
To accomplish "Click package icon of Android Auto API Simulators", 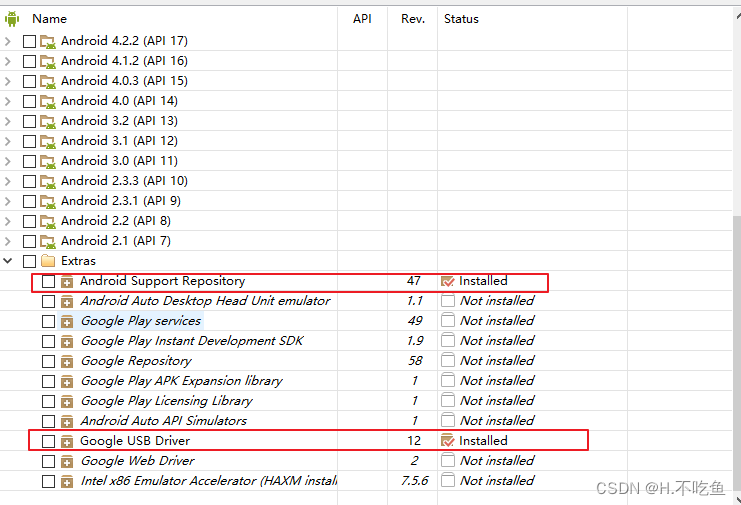I will coord(67,422).
